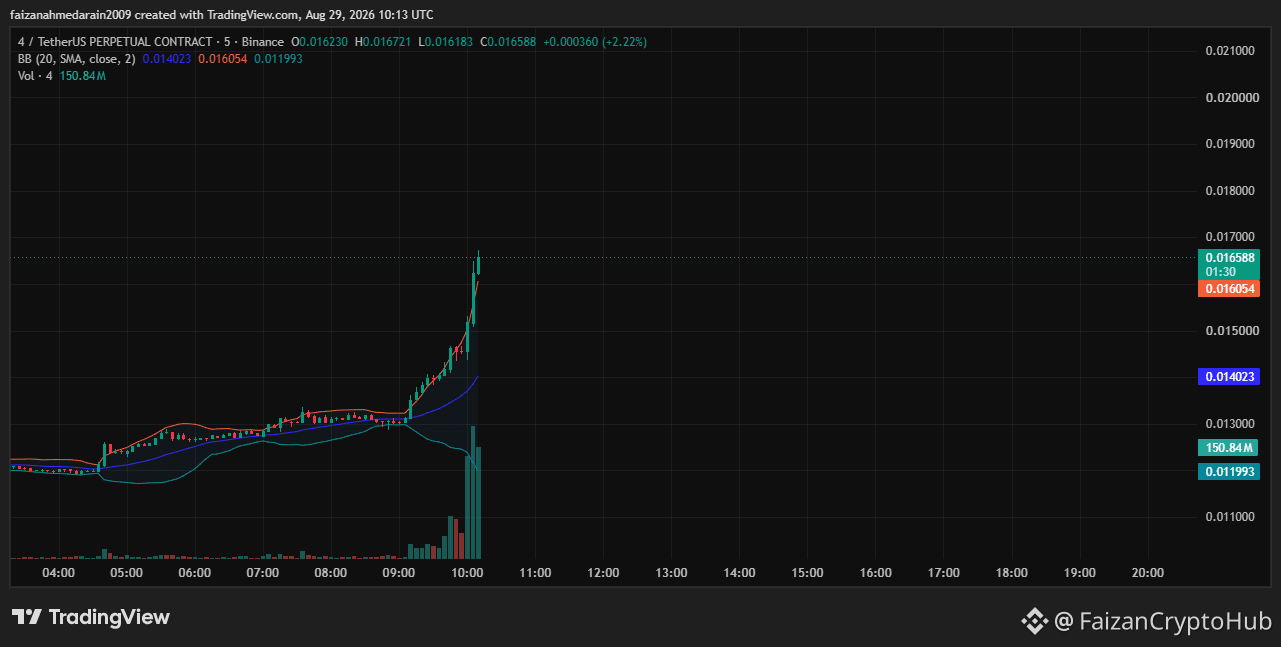Image resolution: width=1281 pixels, height=647 pixels.
Task: Select the '4 / TetherUS PERPETUAL CONTRACT' symbol title
Action: pos(115,42)
